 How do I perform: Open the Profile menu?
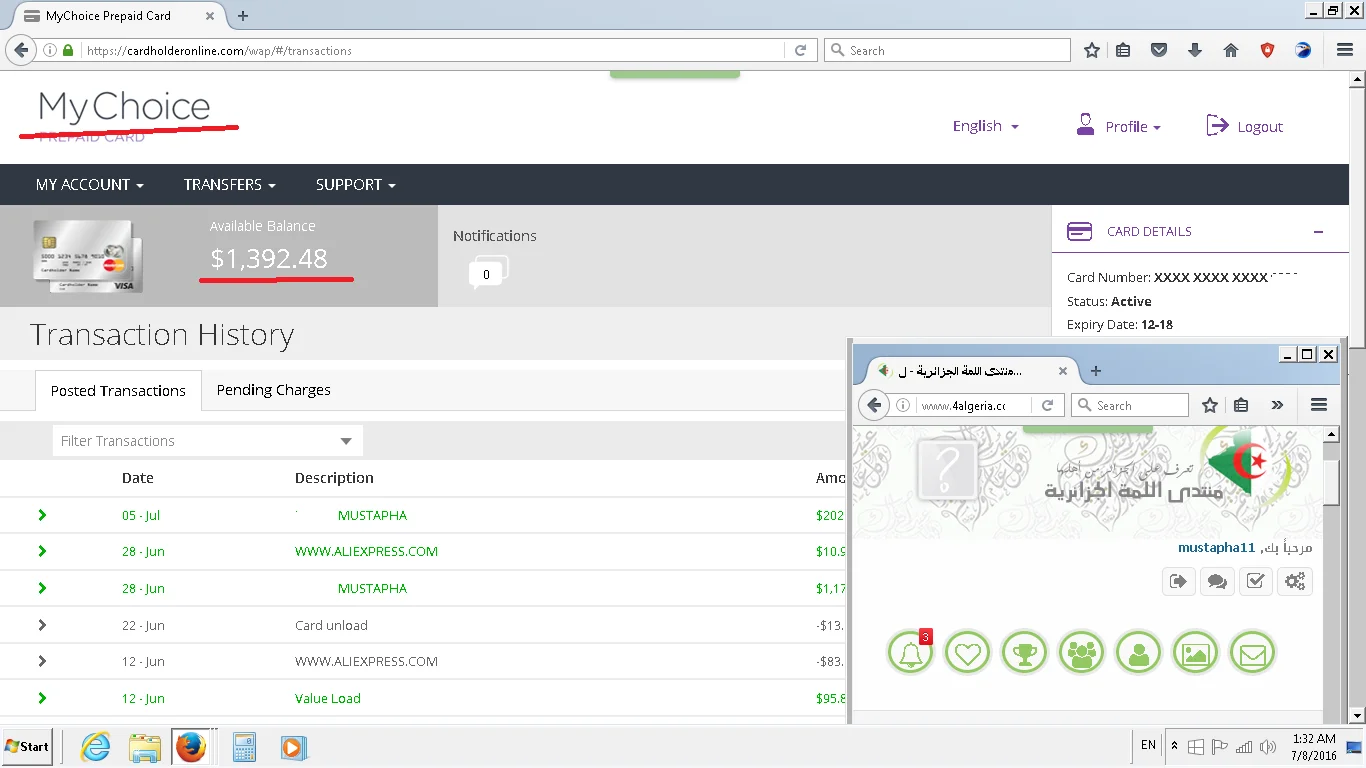[1119, 126]
